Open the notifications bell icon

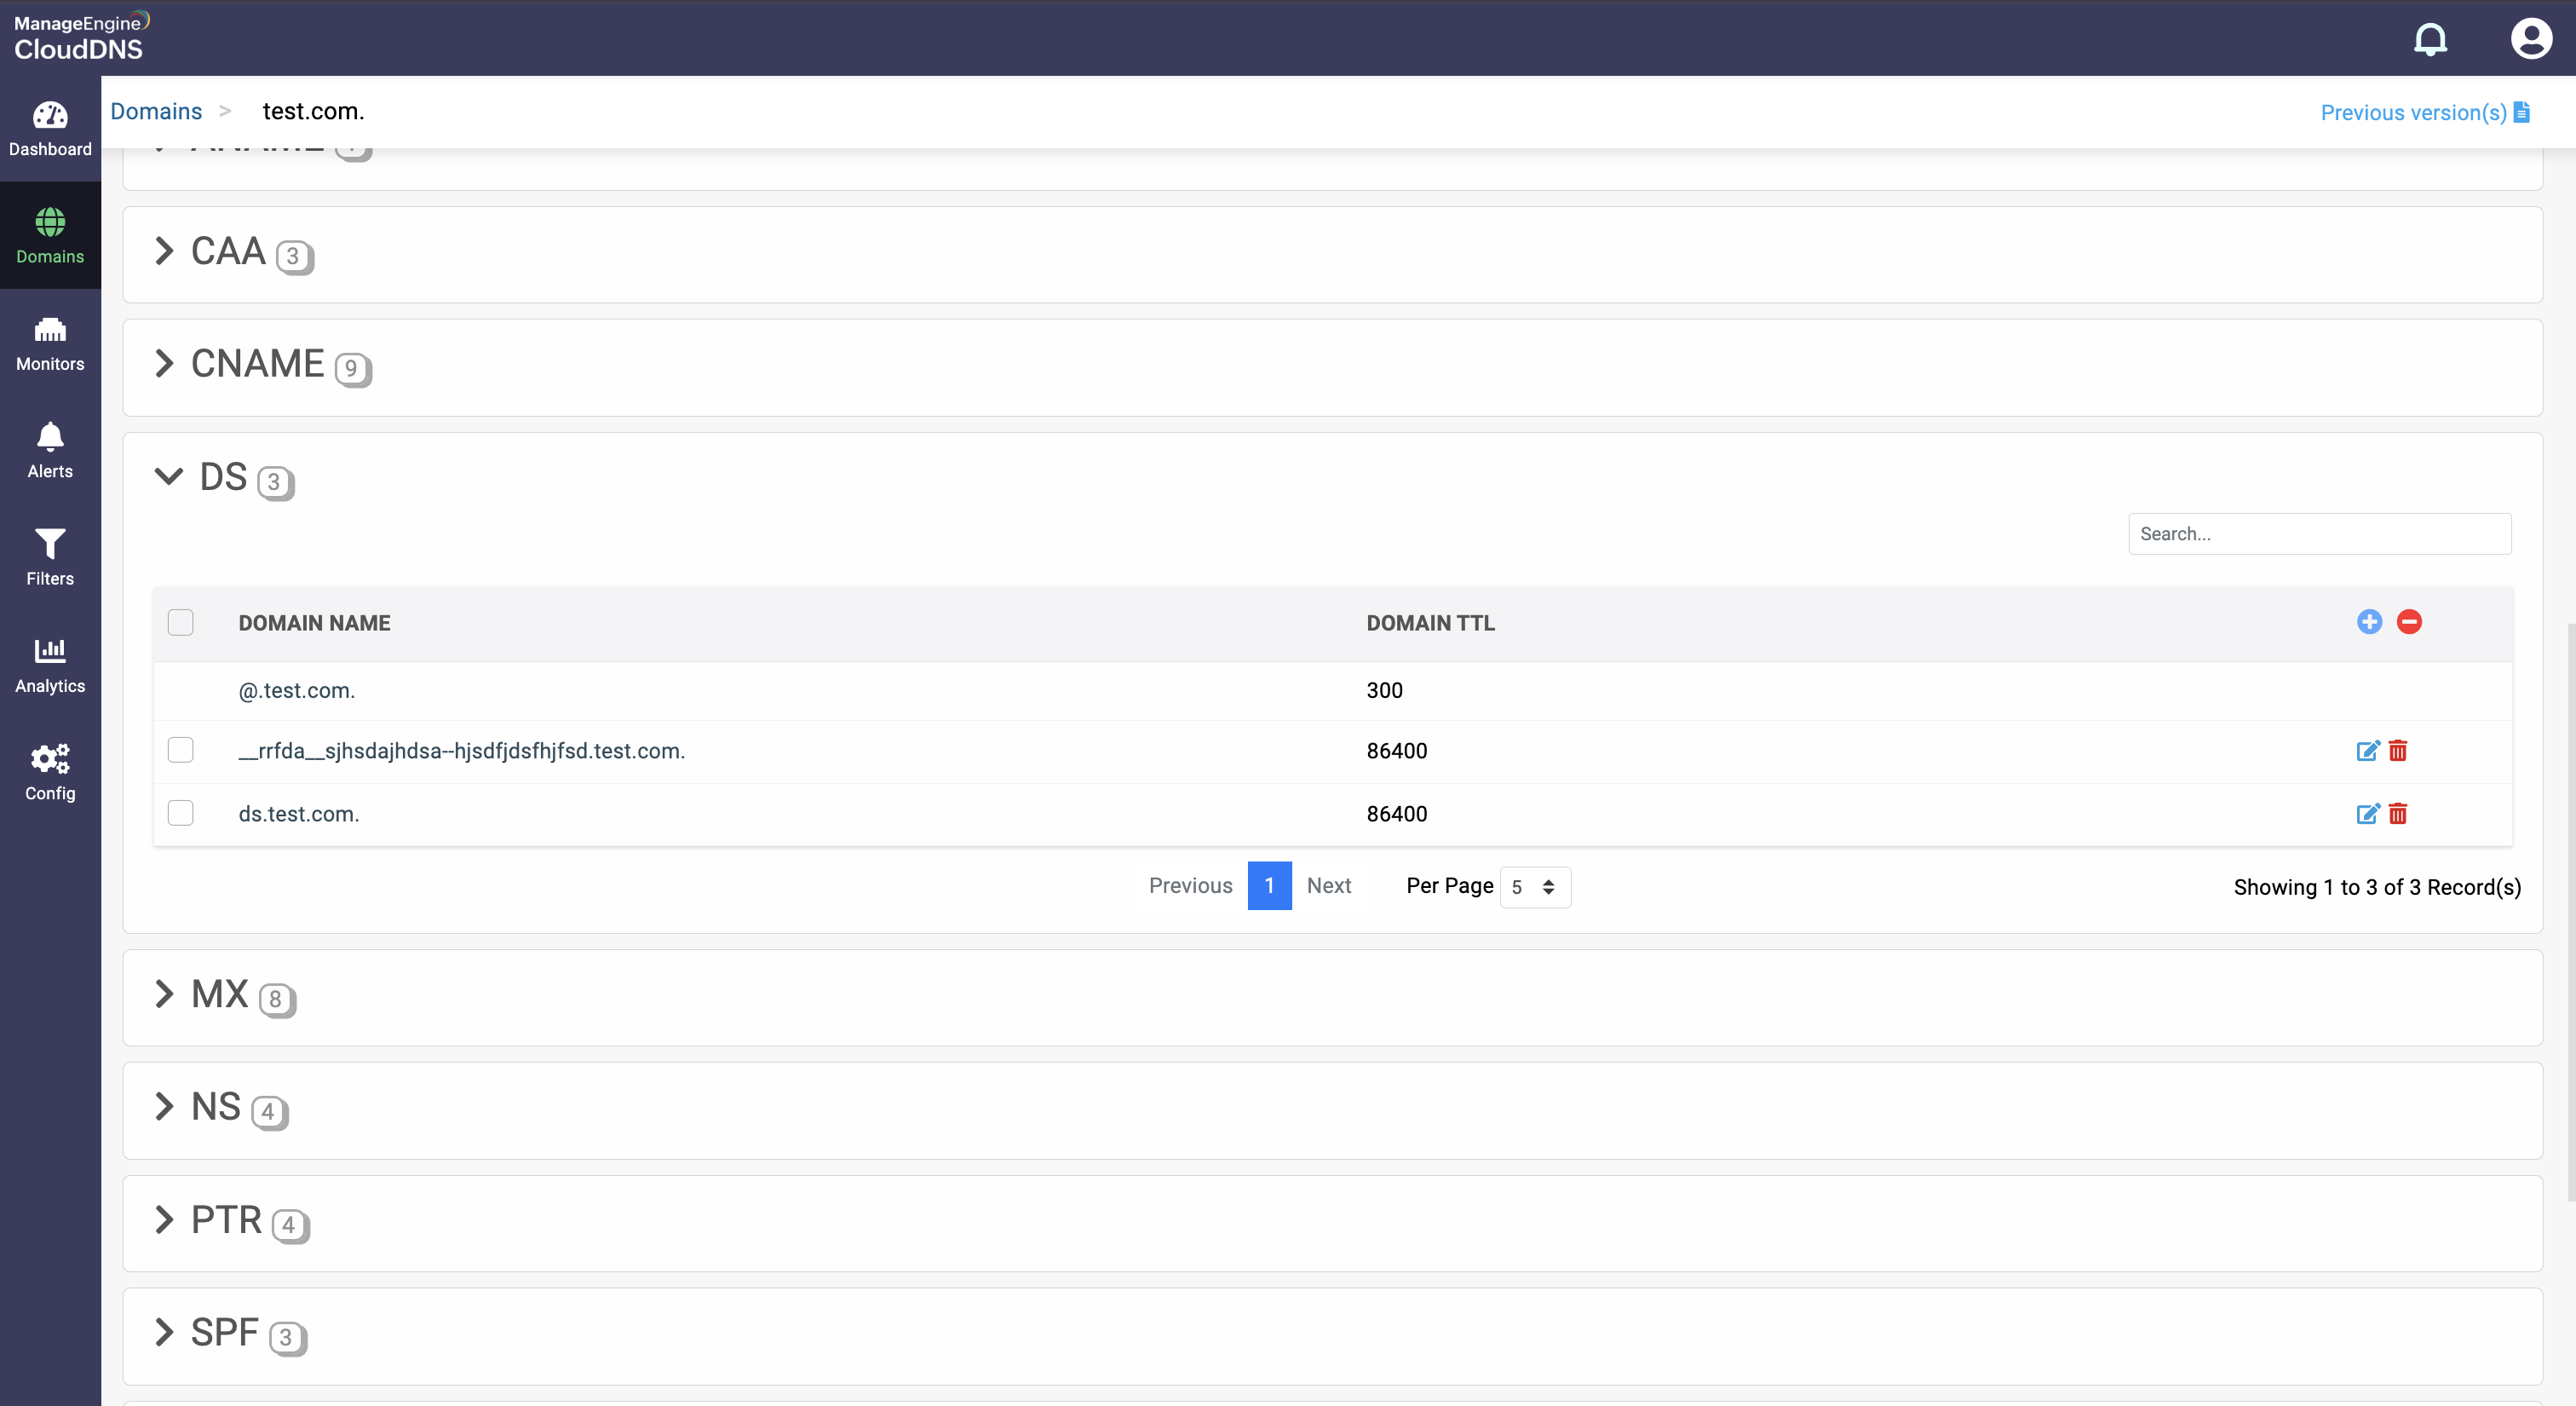2430,39
